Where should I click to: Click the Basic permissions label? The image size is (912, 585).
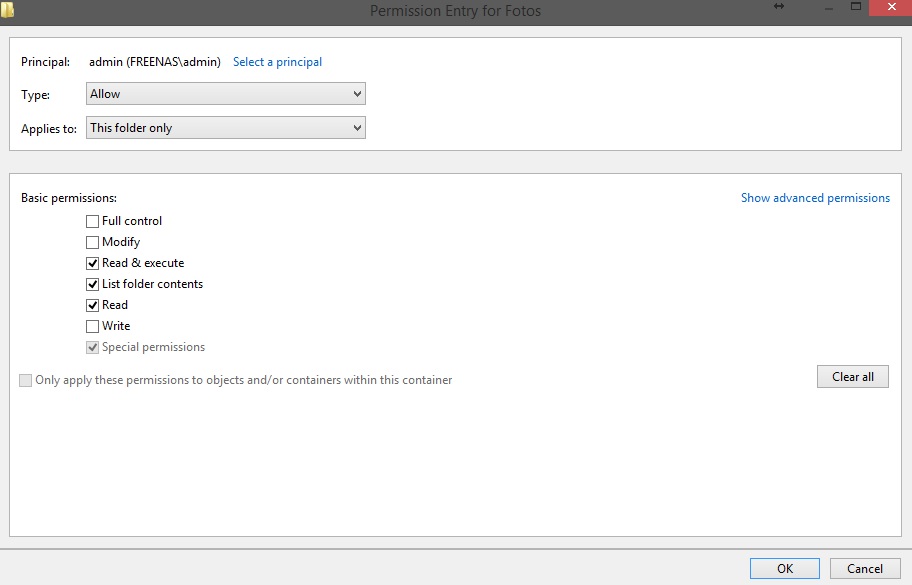click(69, 198)
